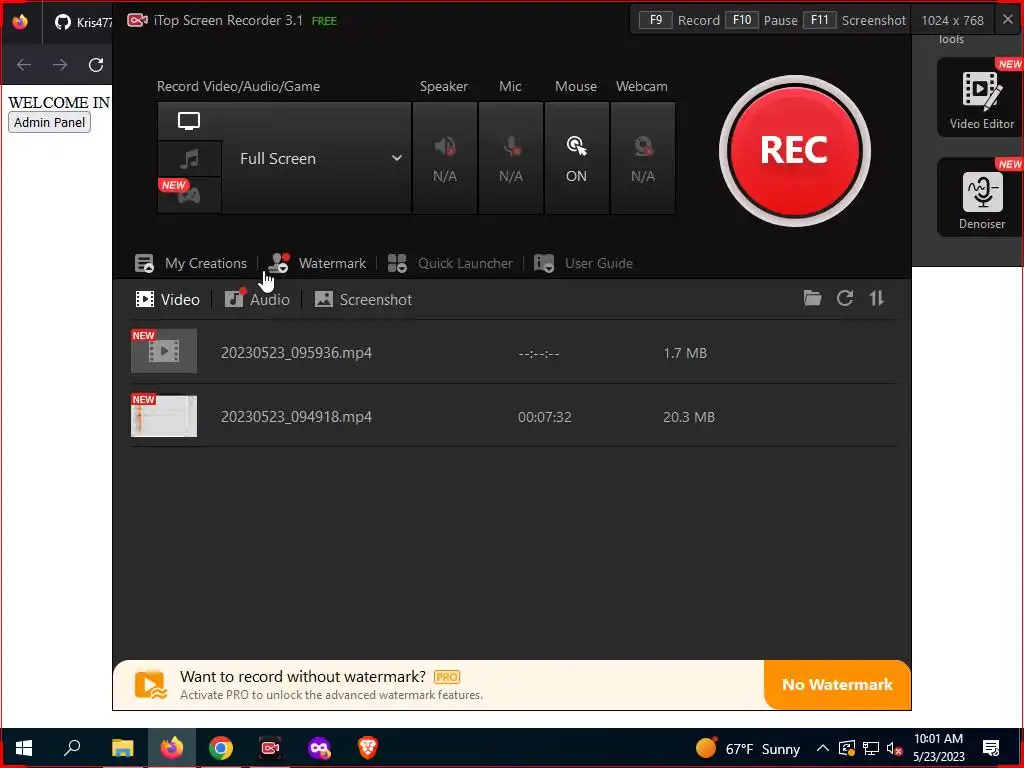Open Google Chrome from the taskbar

(x=221, y=748)
